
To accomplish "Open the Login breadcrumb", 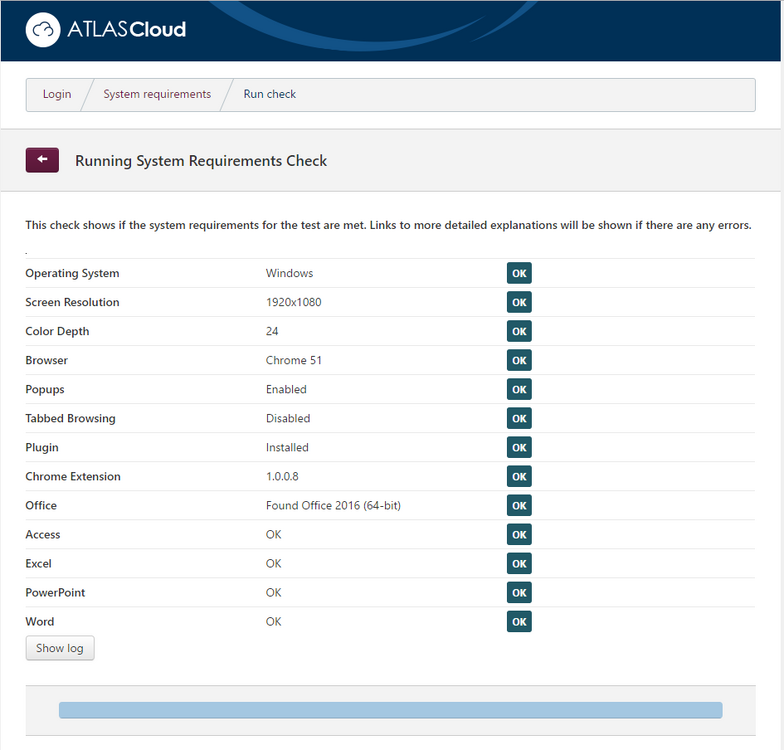I will click(x=57, y=94).
